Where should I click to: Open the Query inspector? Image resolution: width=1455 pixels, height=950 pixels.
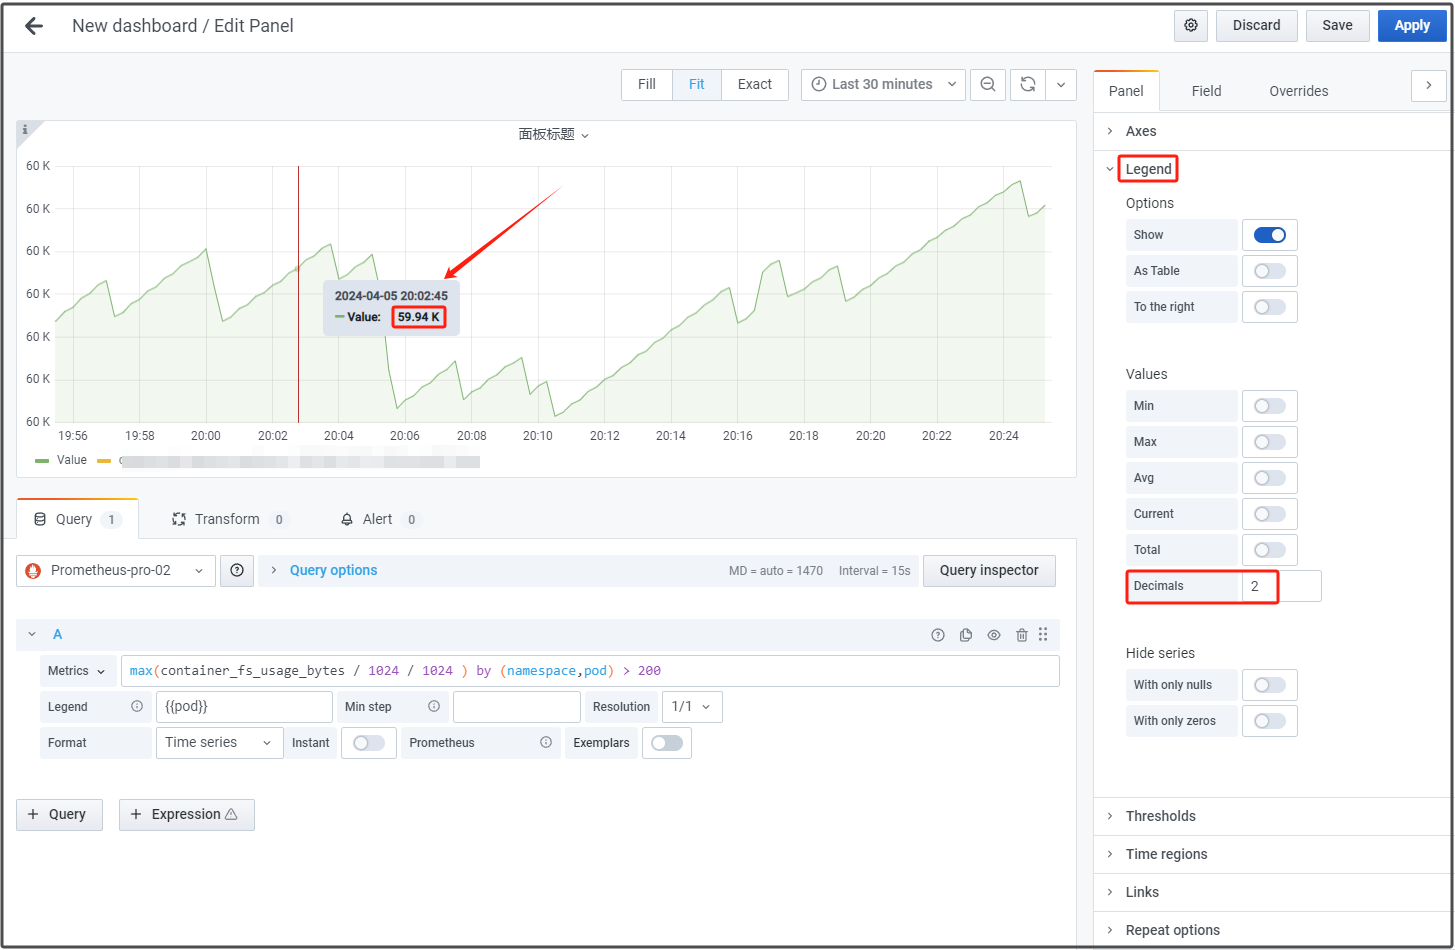[988, 571]
